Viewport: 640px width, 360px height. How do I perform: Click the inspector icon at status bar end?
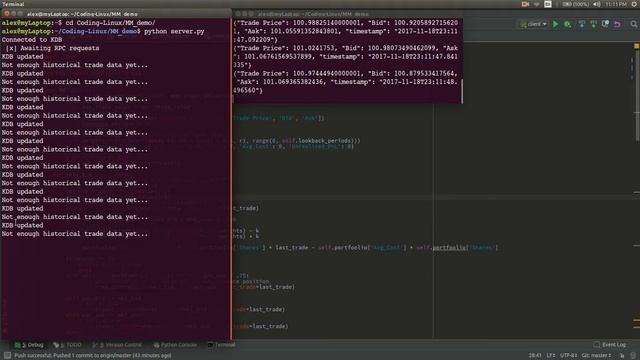tap(633, 356)
